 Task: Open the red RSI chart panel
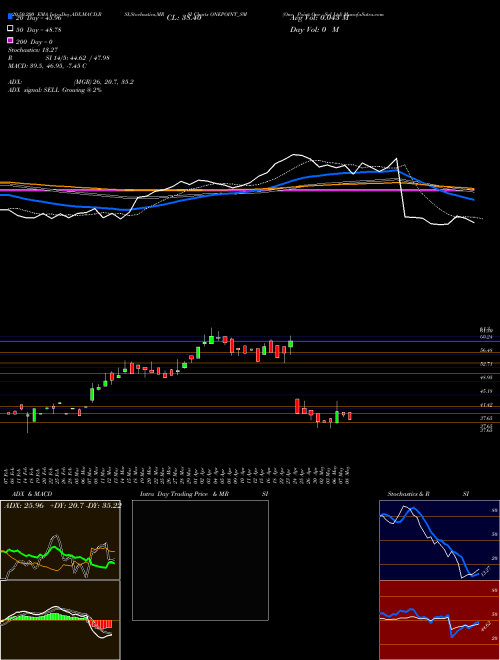pyautogui.click(x=439, y=620)
